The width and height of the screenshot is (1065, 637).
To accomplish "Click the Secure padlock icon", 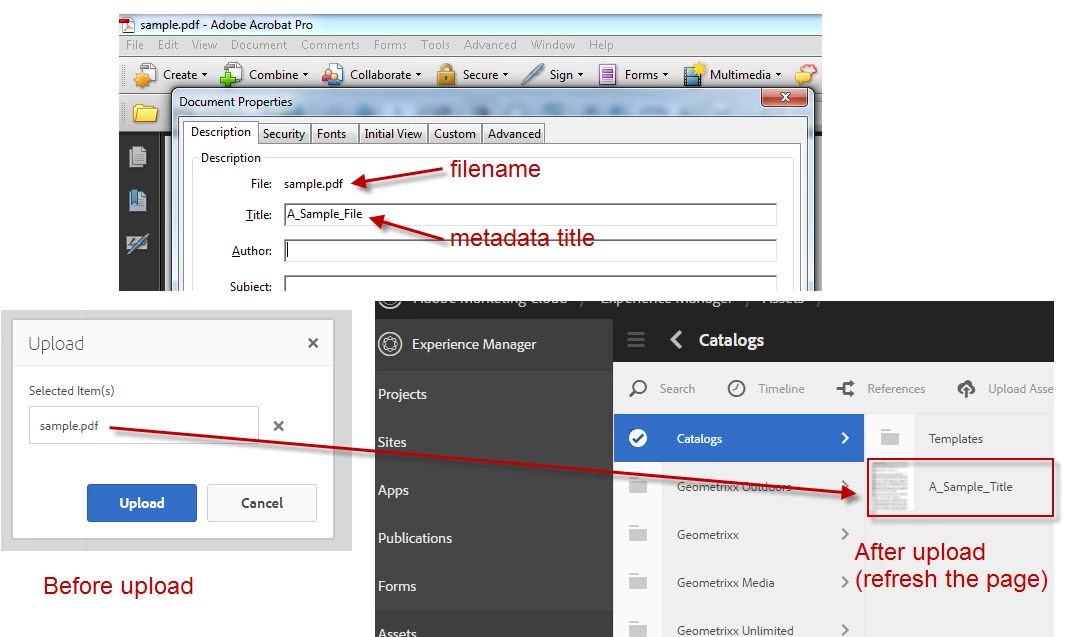I will click(x=446, y=75).
